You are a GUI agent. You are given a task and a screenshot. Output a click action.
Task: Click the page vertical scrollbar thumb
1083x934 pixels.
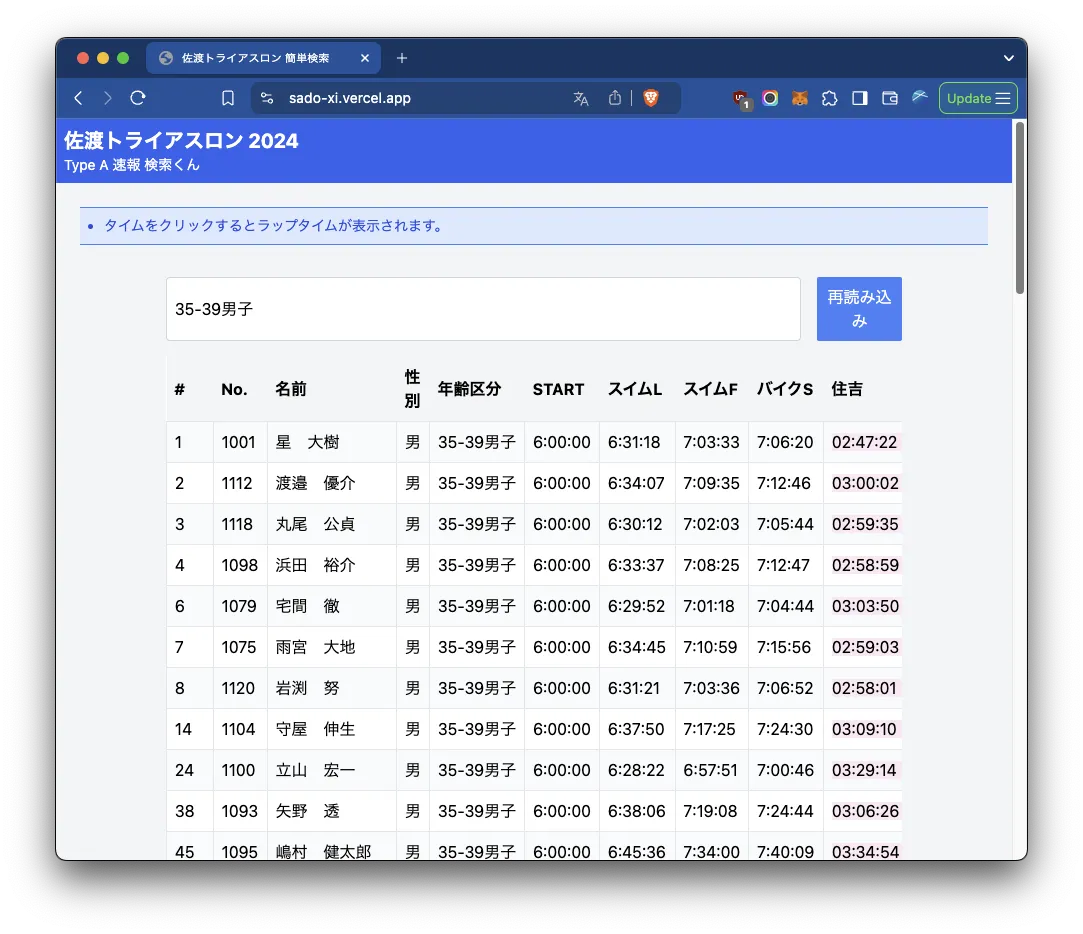click(x=1019, y=207)
